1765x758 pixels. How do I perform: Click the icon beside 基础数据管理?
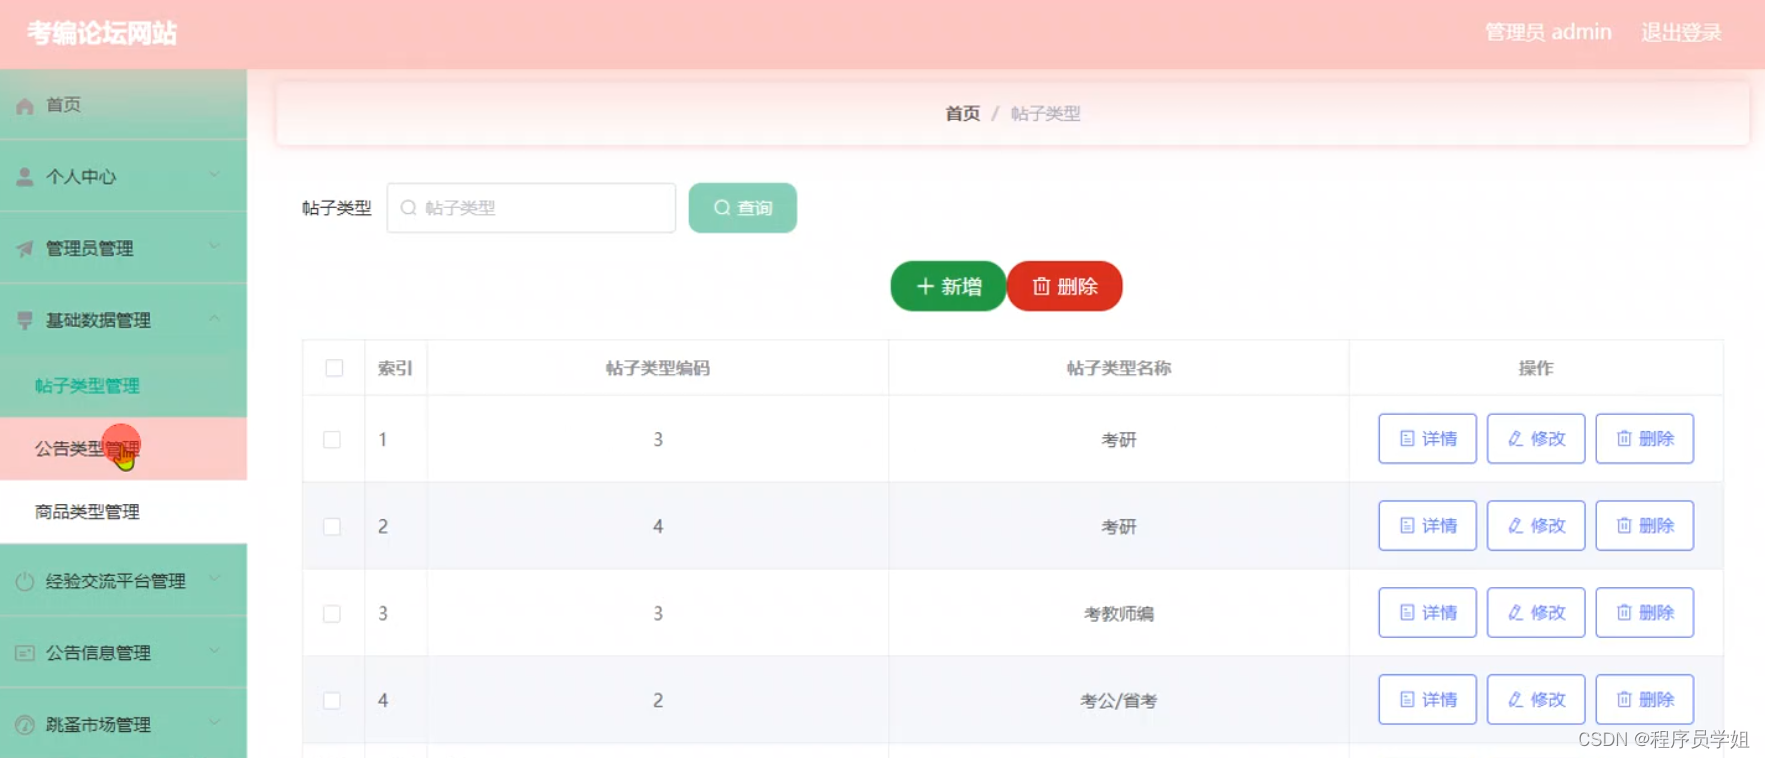pos(25,321)
